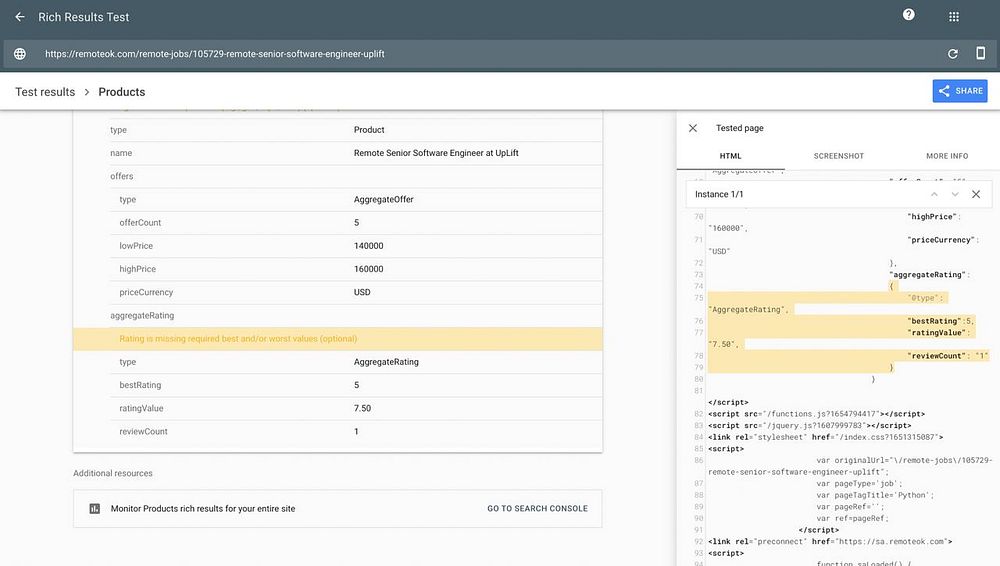Click the globe icon beside the URL
Viewport: 1000px width, 566px height.
pos(20,54)
